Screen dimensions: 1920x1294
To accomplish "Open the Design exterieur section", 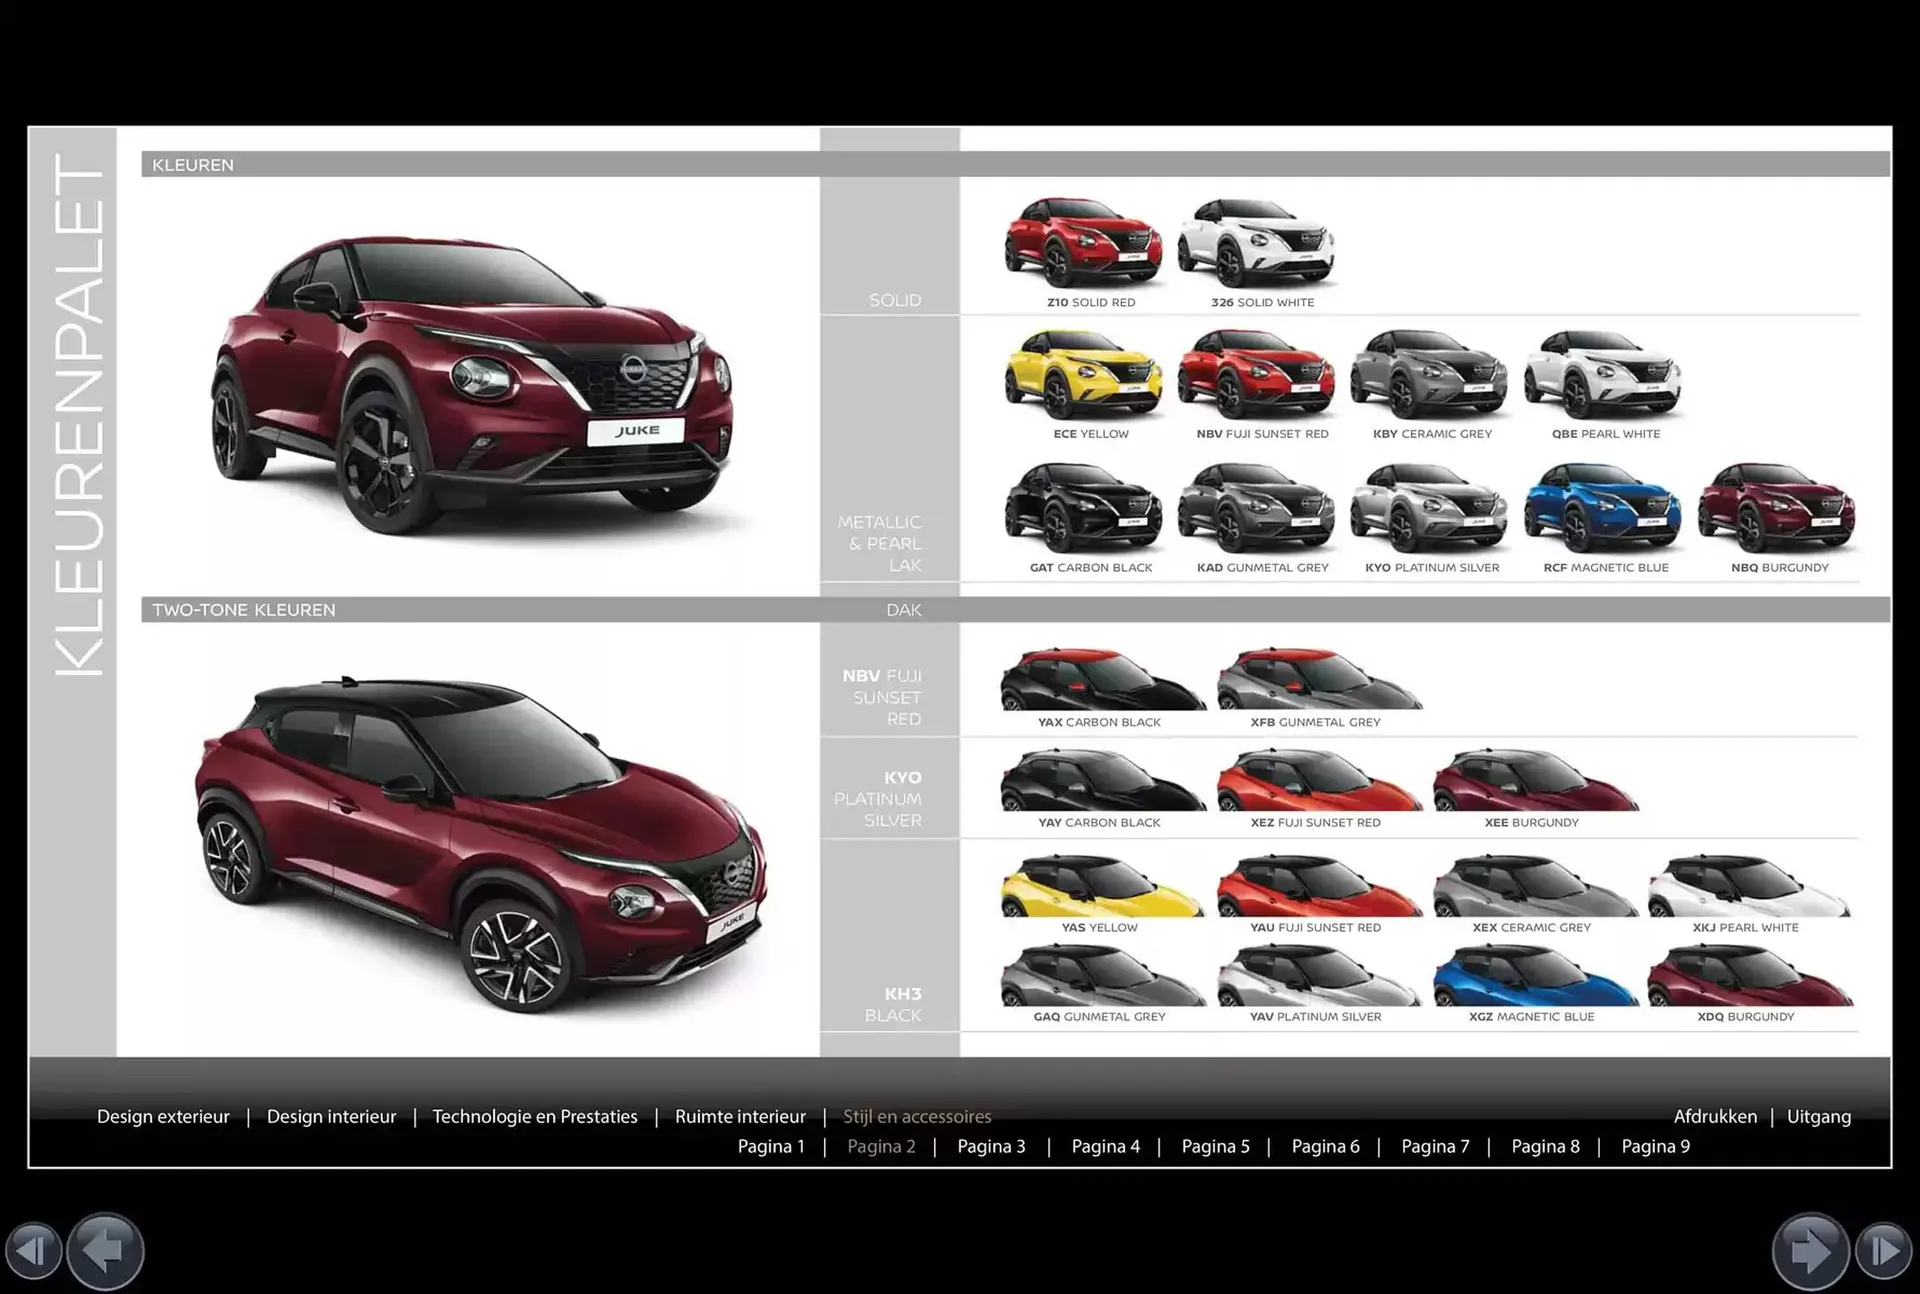I will coord(163,1117).
